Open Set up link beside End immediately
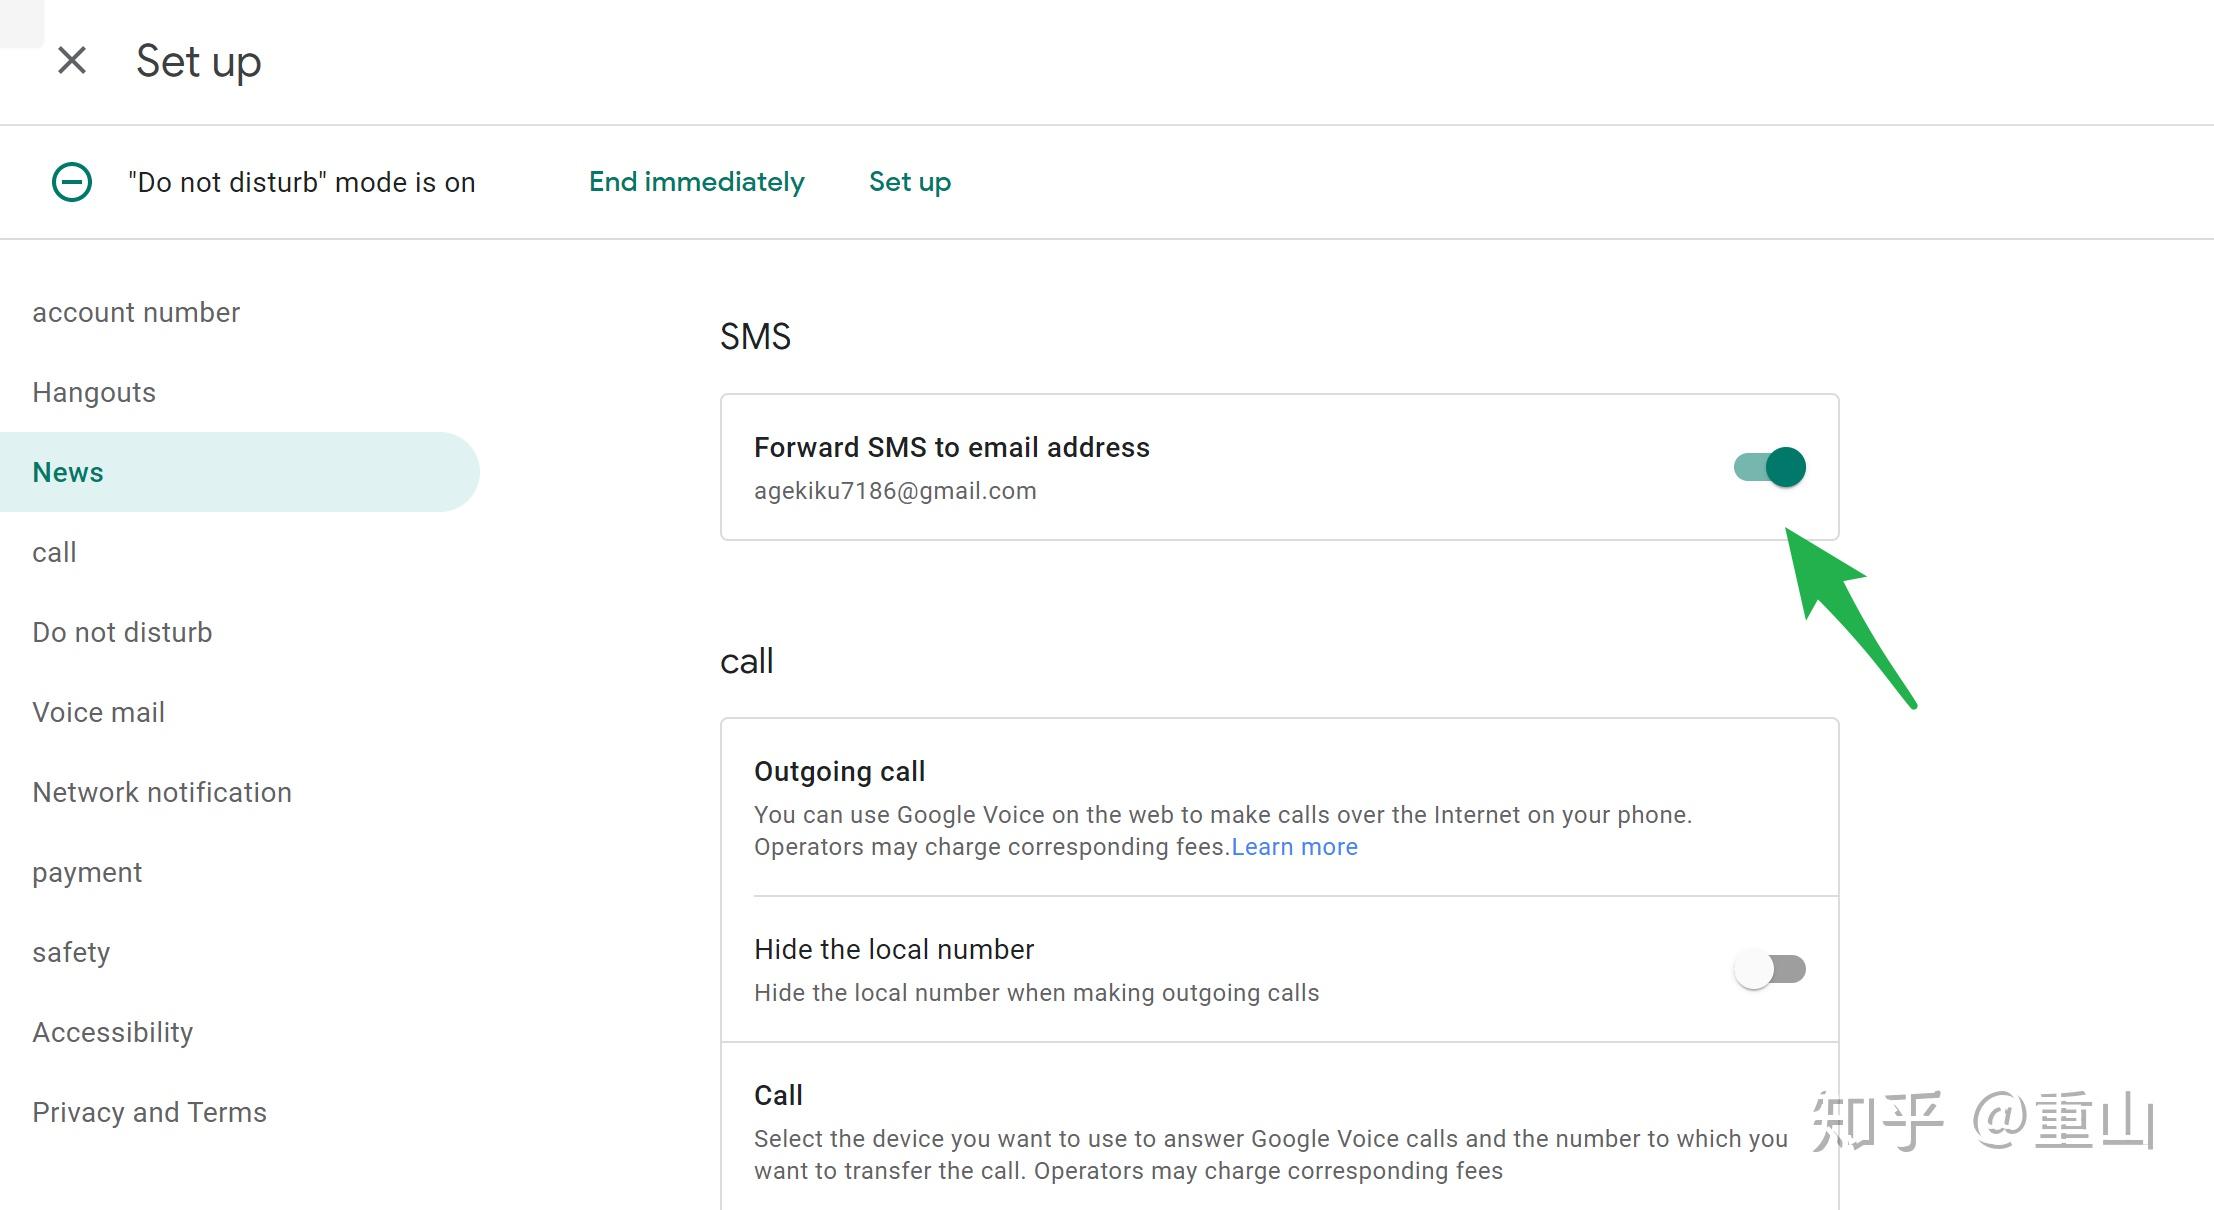This screenshot has width=2214, height=1210. pos(909,182)
